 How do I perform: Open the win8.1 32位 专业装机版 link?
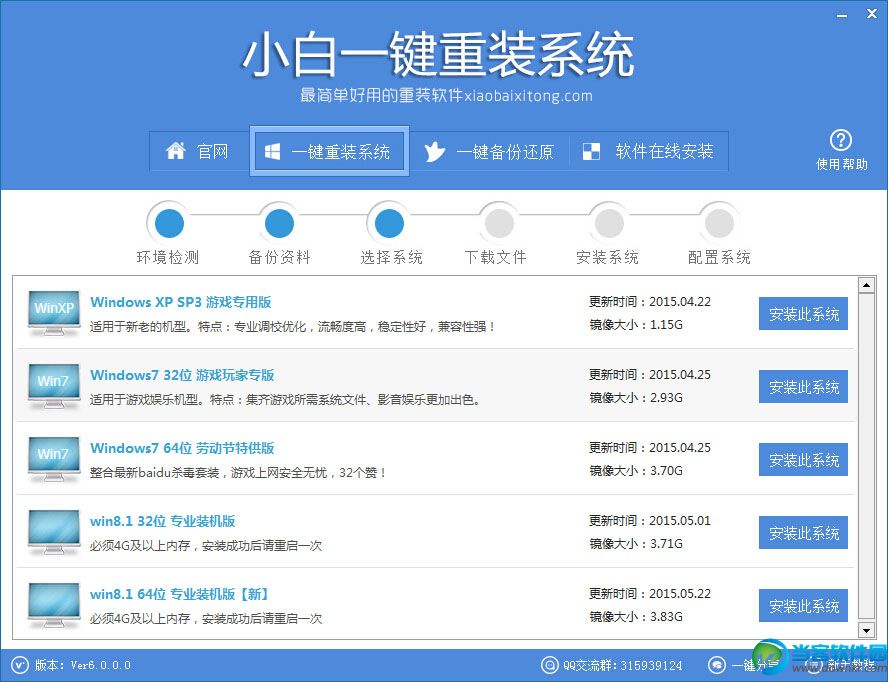coord(163,521)
